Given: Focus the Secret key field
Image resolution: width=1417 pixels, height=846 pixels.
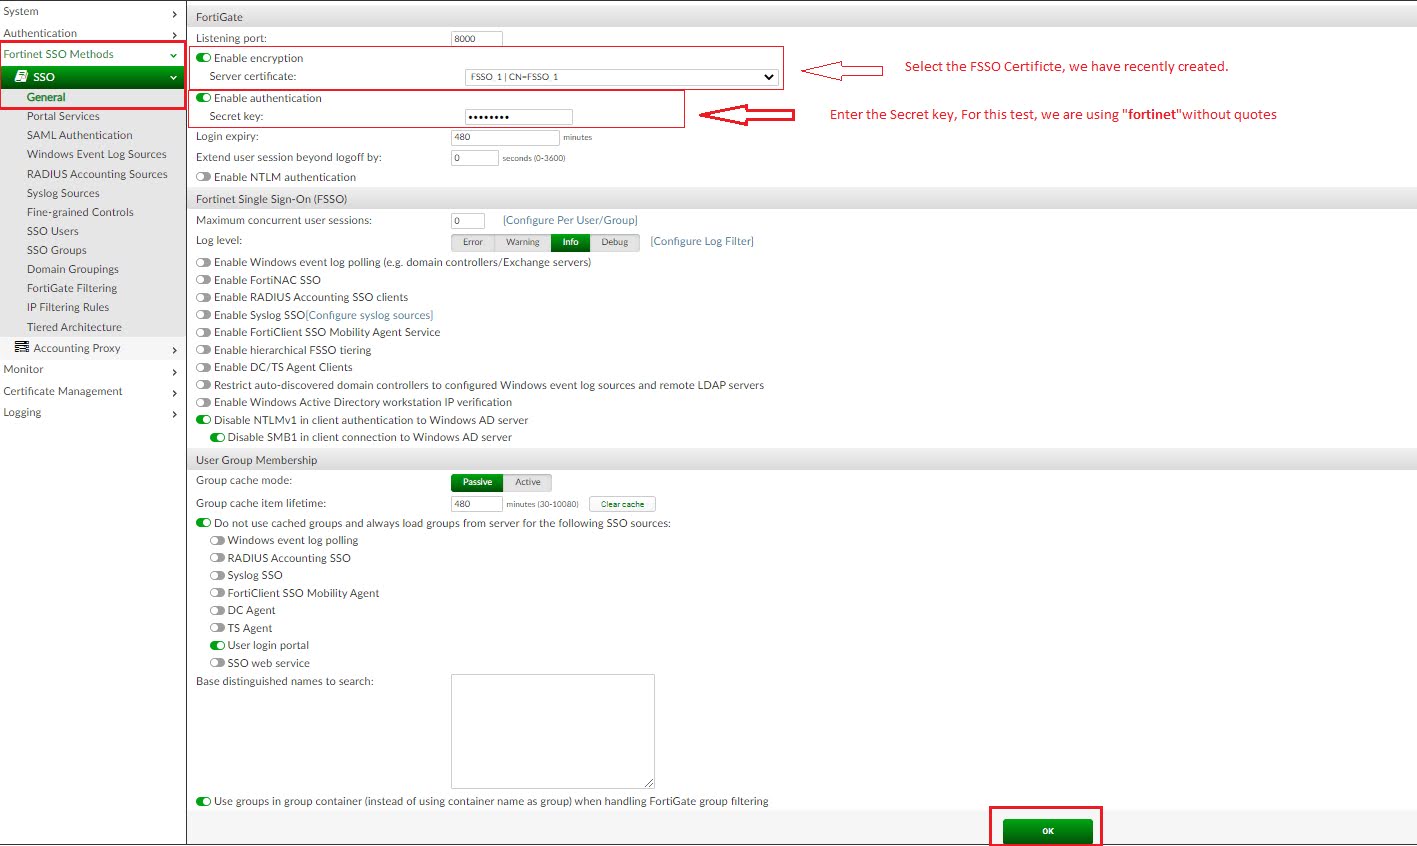Looking at the screenshot, I should pyautogui.click(x=518, y=117).
